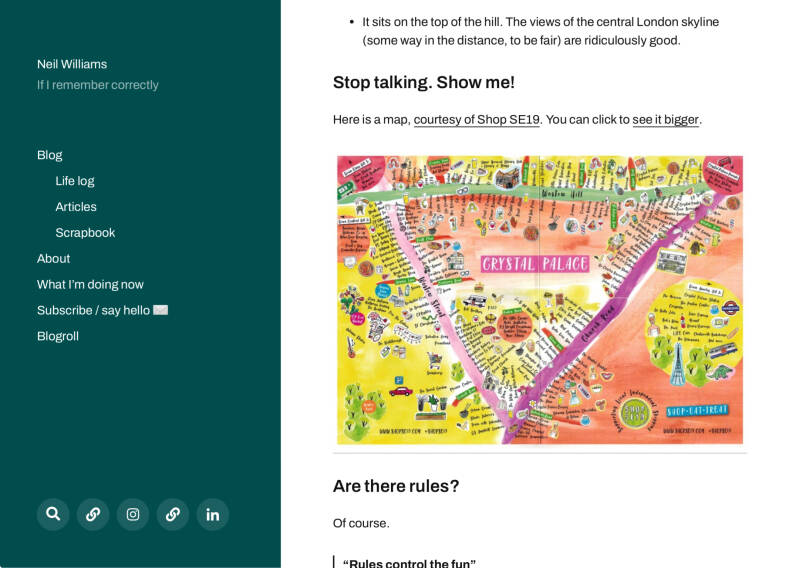Screen dimensions: 799x568
Task: Click the chain-link icon beside LinkedIn
Action: (x=173, y=514)
